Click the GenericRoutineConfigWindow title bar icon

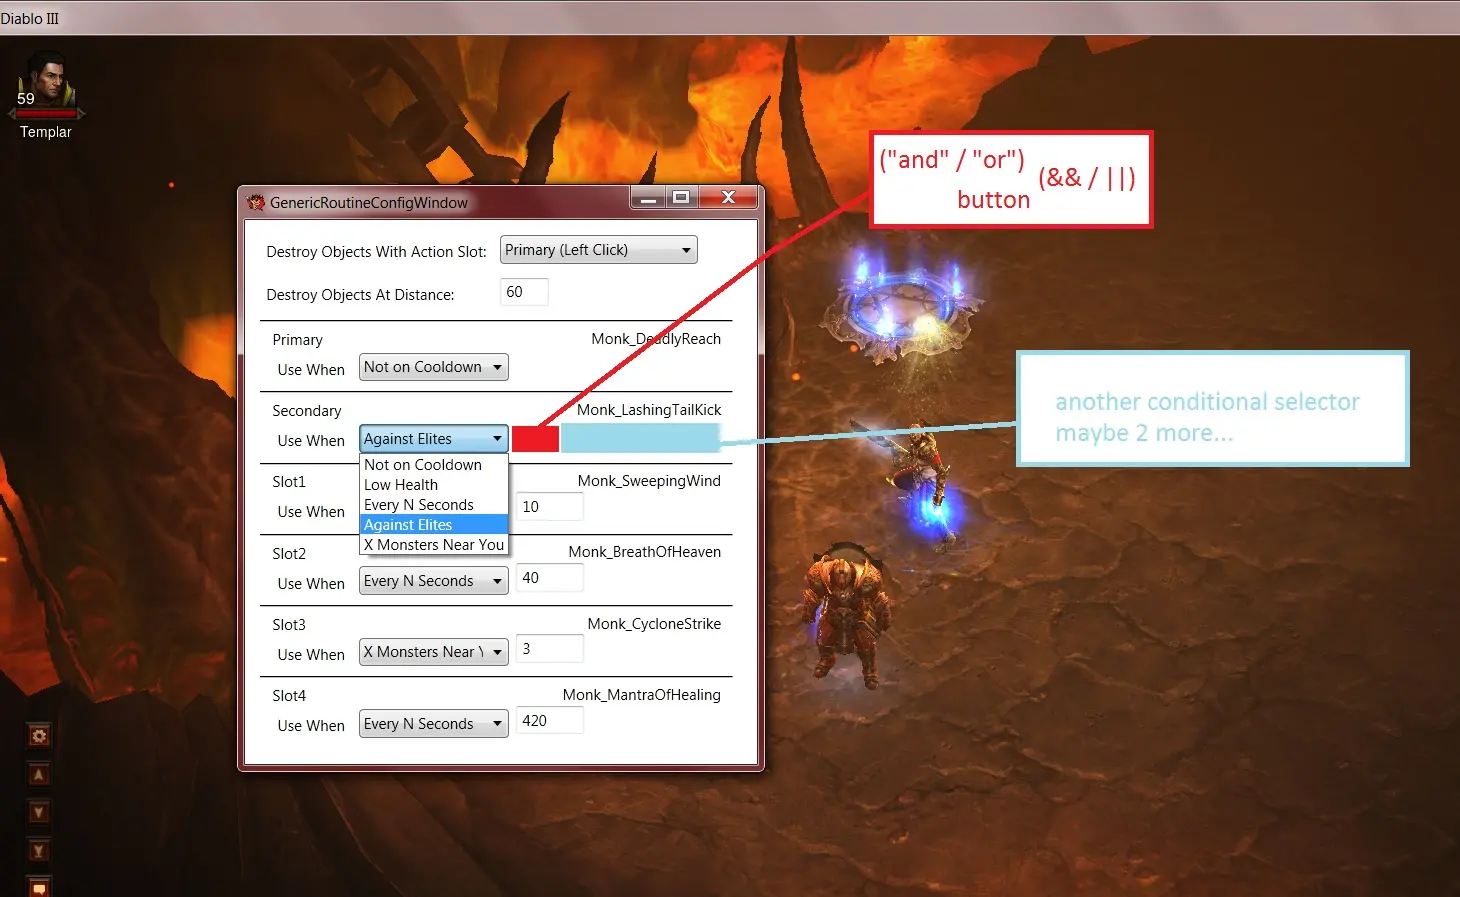tap(256, 202)
